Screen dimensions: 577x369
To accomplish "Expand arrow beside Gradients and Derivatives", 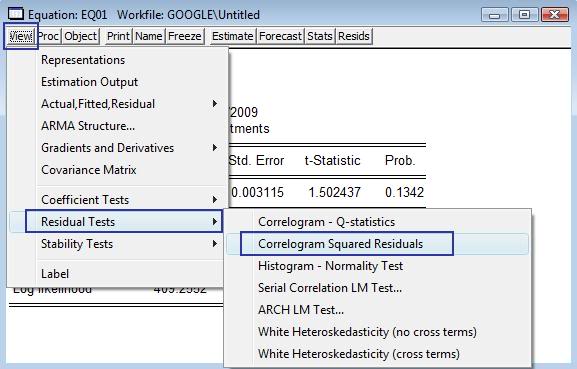I will click(215, 148).
